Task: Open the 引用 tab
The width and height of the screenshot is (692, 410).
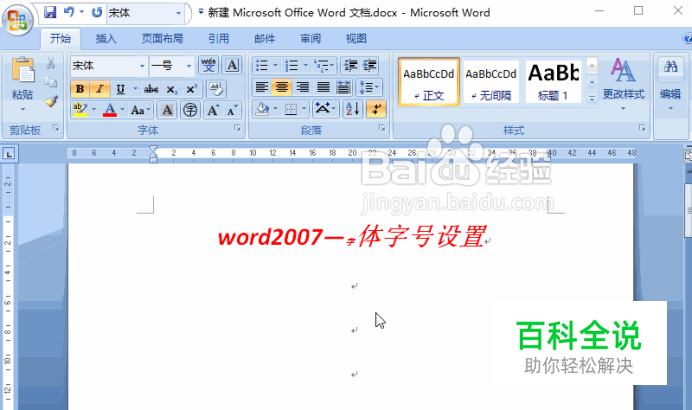Action: (218, 38)
